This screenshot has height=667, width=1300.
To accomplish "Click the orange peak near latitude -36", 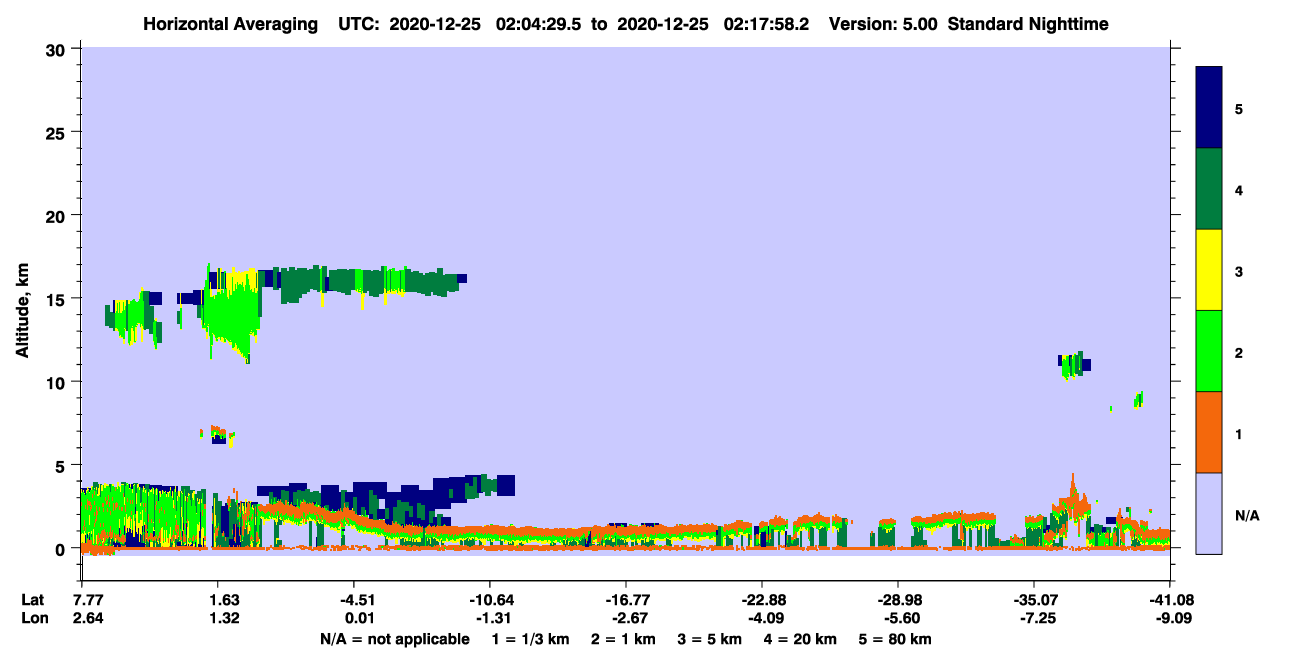I will (x=1073, y=497).
